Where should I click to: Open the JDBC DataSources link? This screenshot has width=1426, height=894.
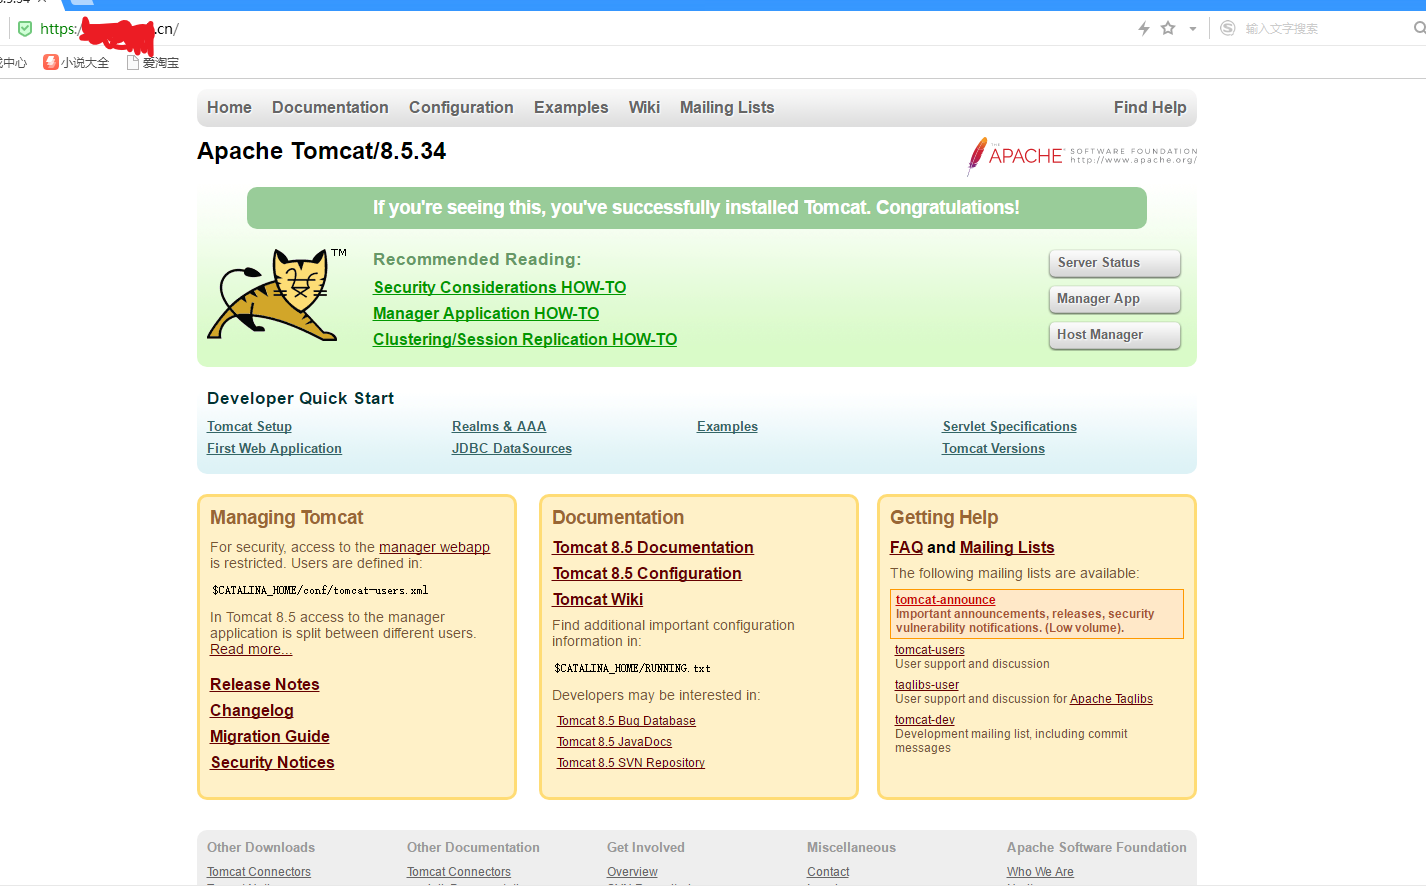(x=512, y=448)
